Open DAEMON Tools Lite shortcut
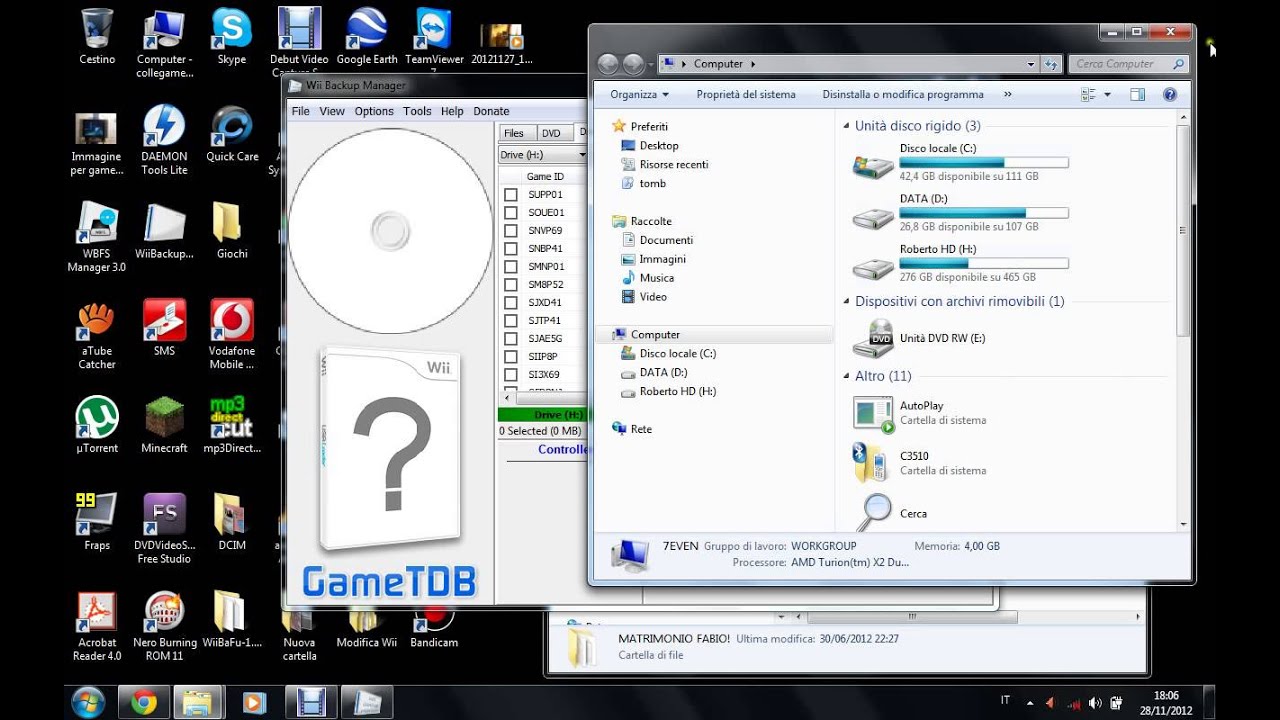This screenshot has width=1280, height=720. point(164,140)
